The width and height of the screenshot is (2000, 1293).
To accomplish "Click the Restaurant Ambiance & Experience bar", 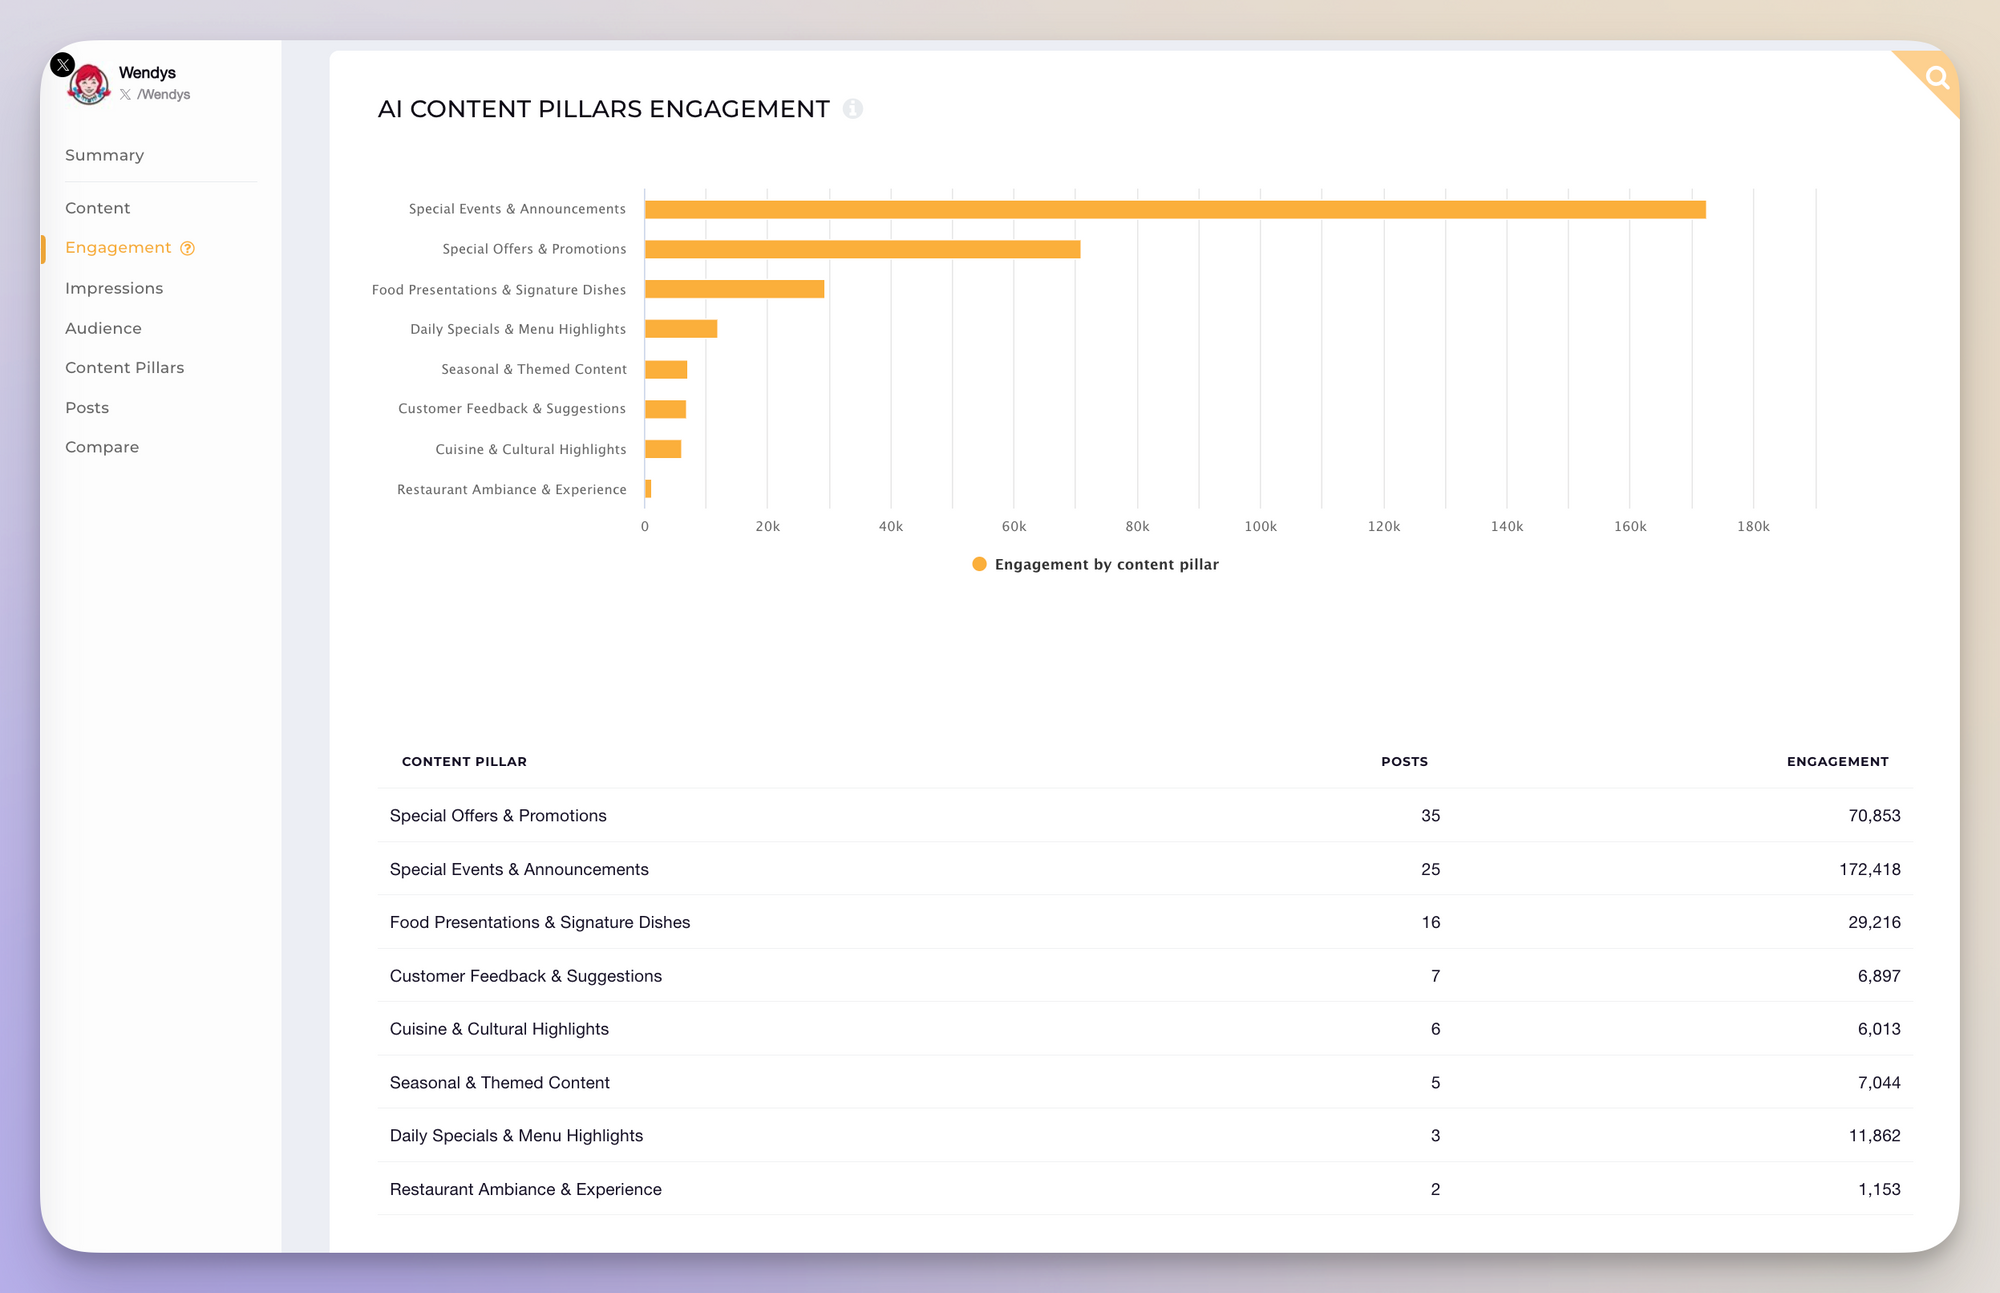I will pyautogui.click(x=648, y=489).
